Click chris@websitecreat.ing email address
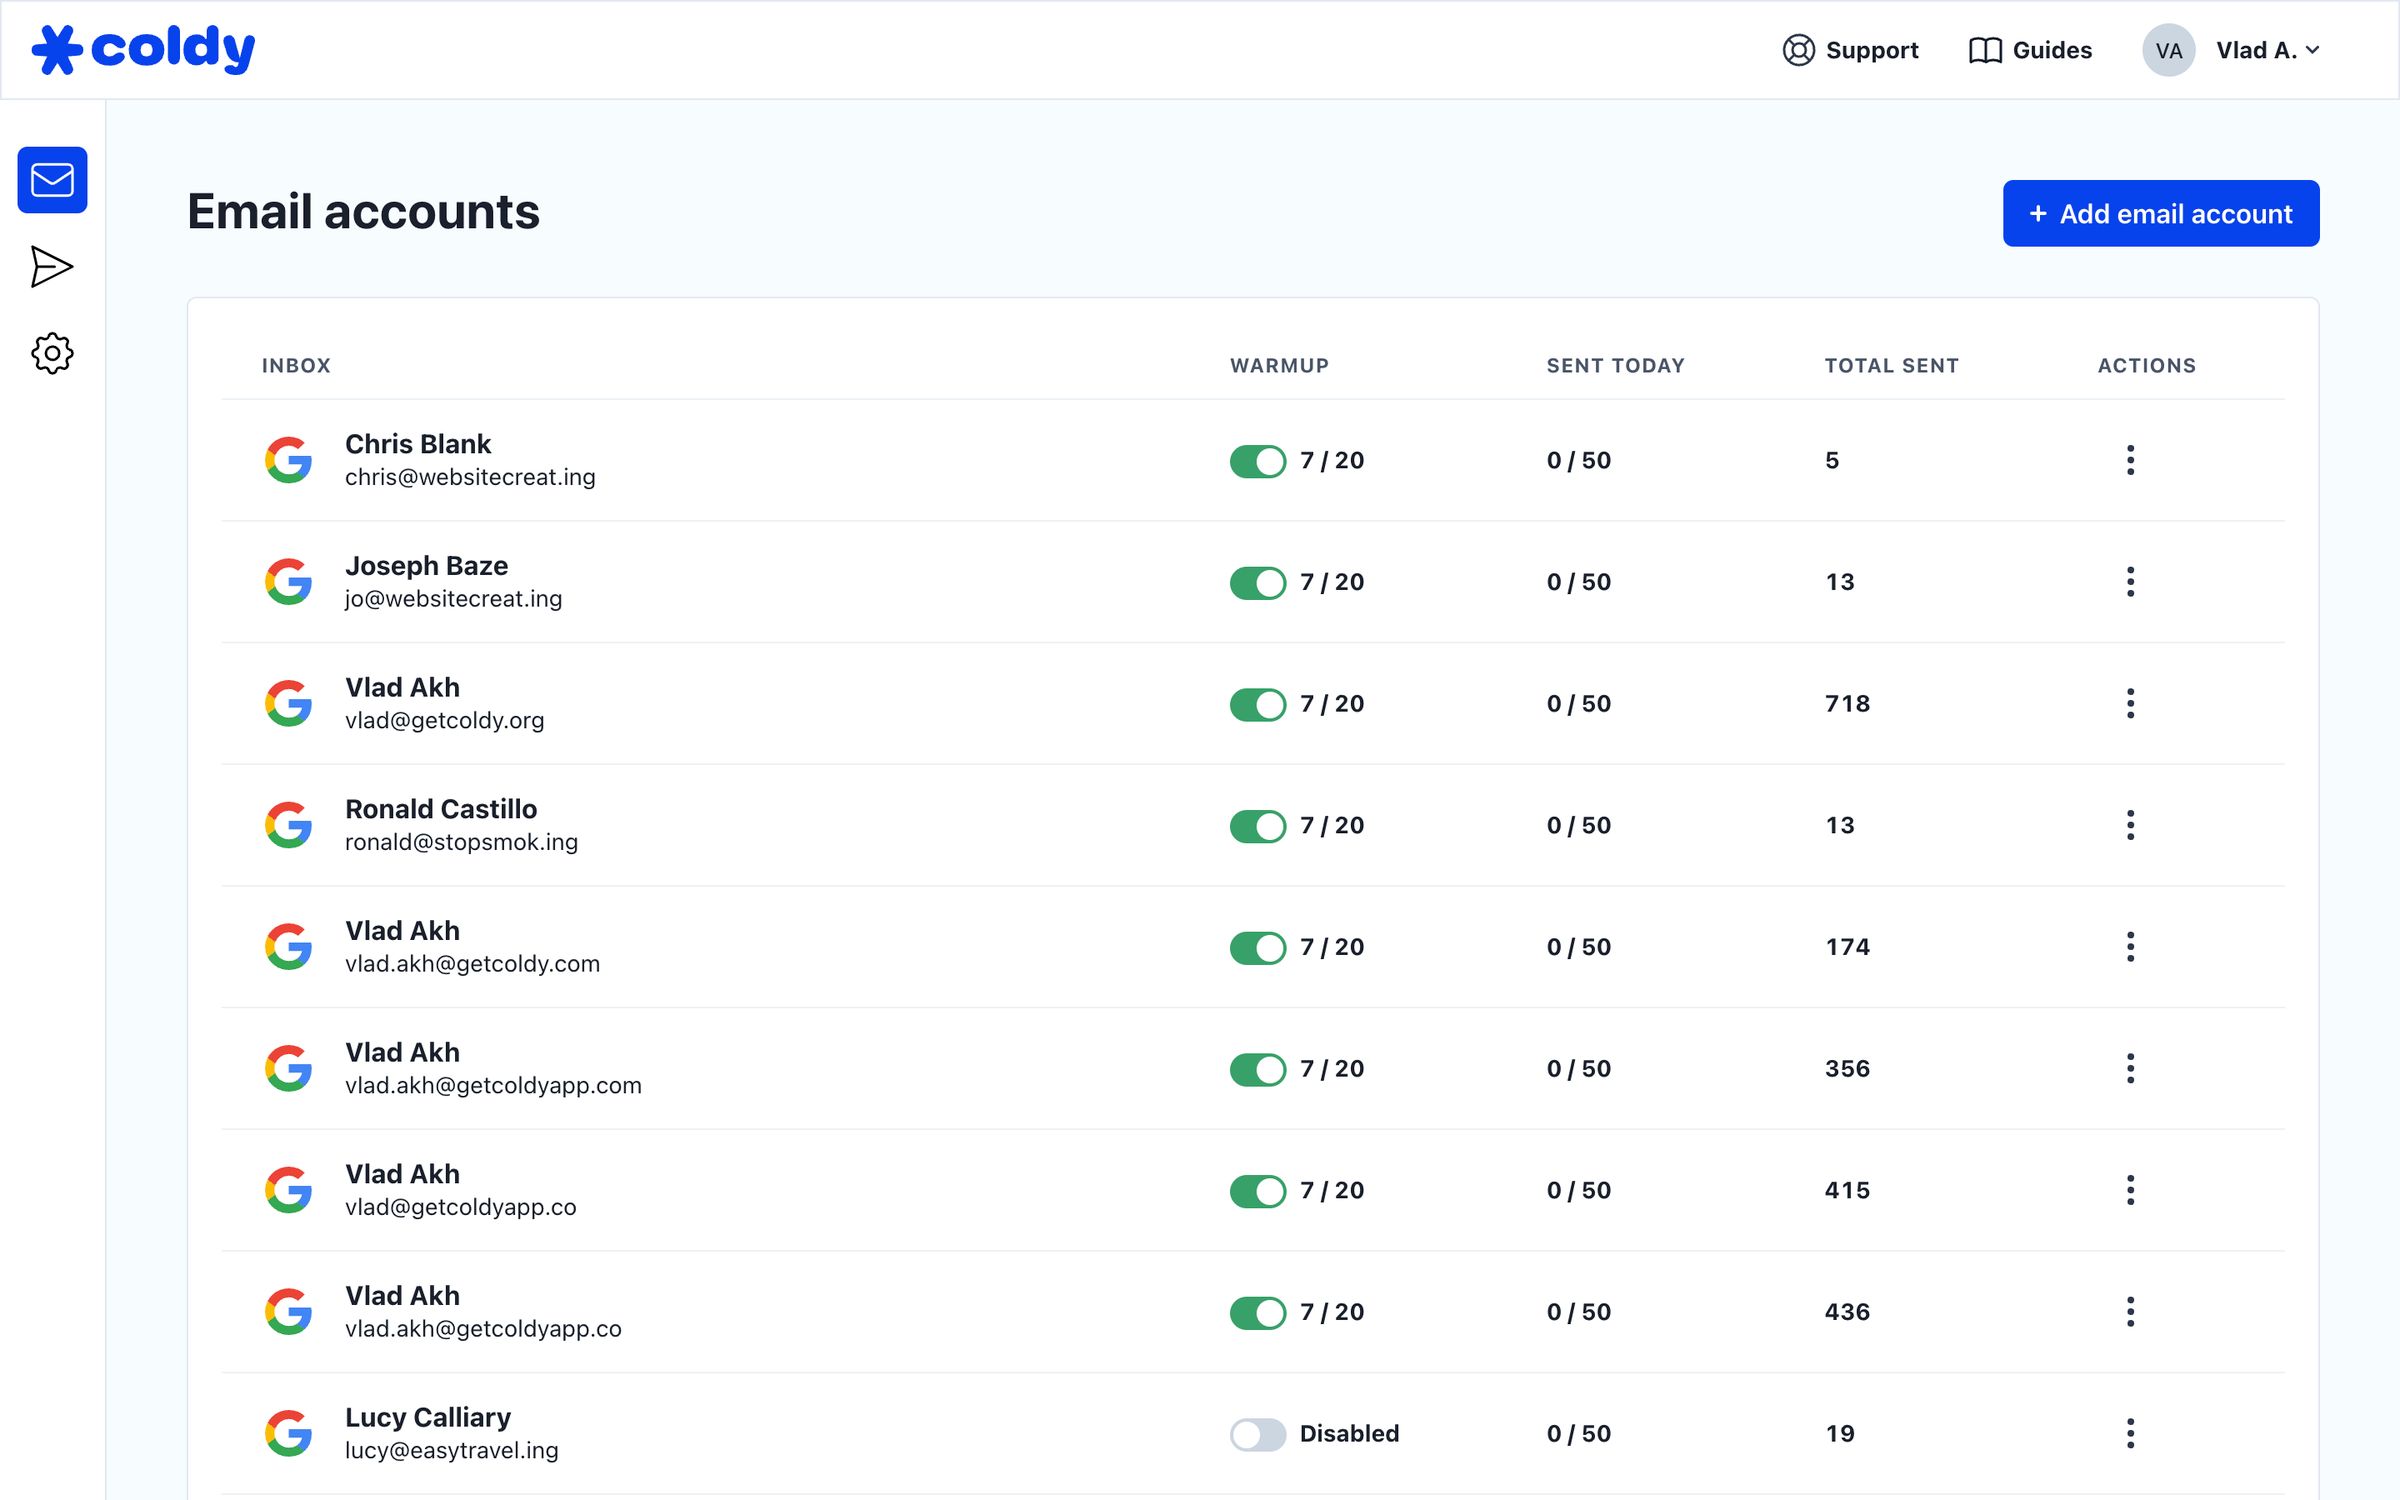The image size is (2400, 1500). (470, 477)
